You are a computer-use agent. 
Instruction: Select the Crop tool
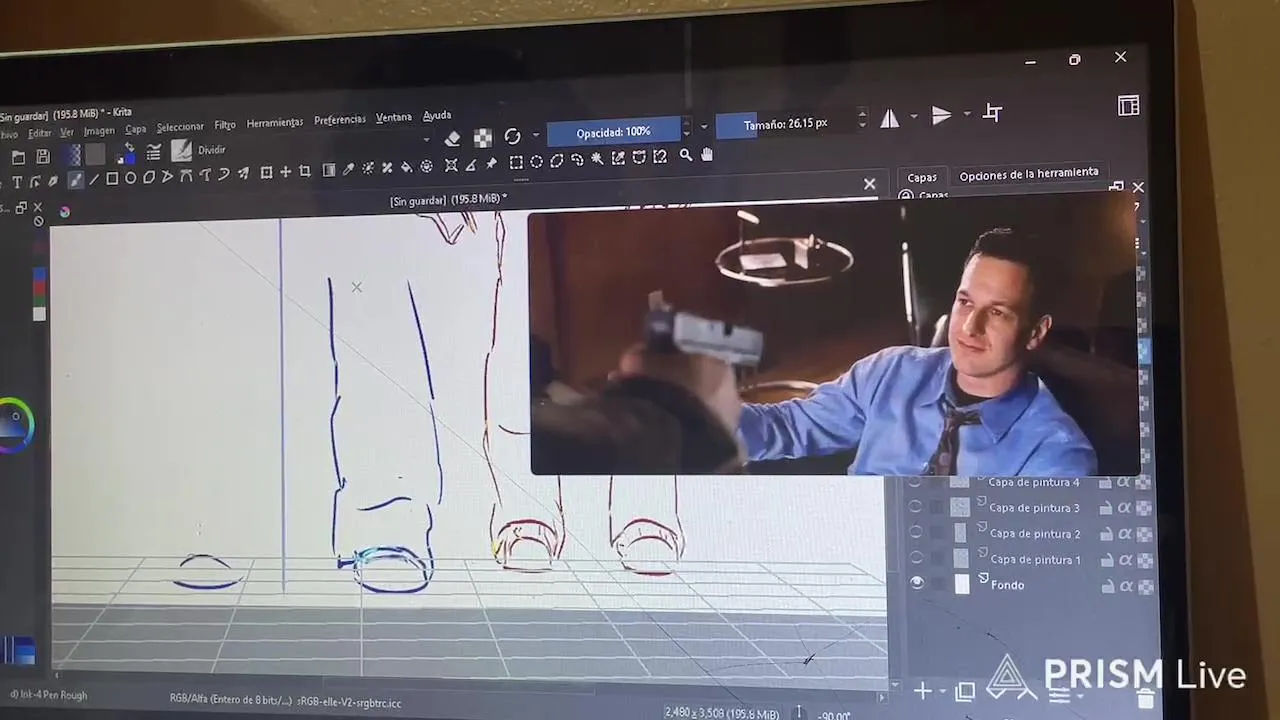304,171
